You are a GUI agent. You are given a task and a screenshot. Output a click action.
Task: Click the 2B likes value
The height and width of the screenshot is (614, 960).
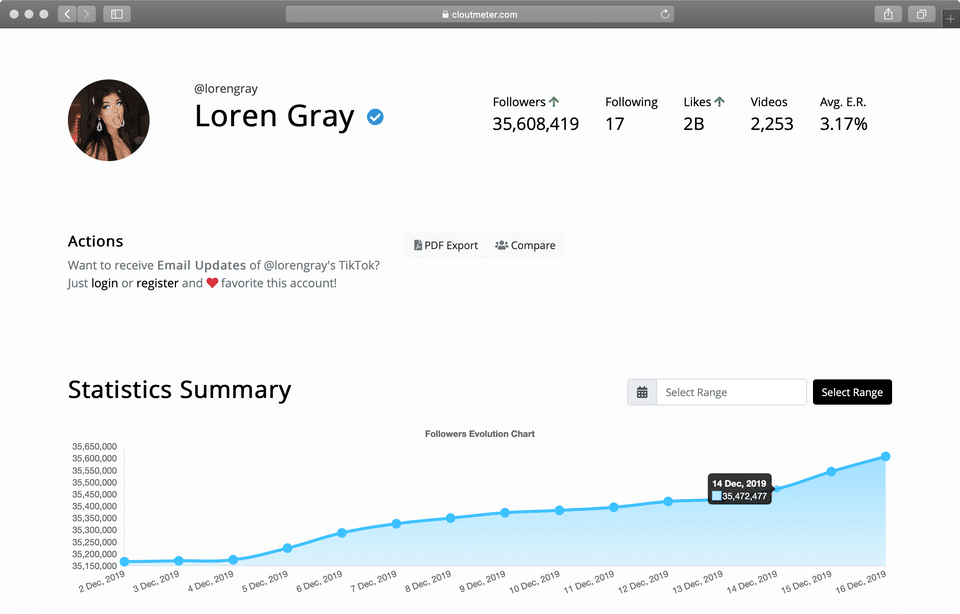(x=694, y=124)
